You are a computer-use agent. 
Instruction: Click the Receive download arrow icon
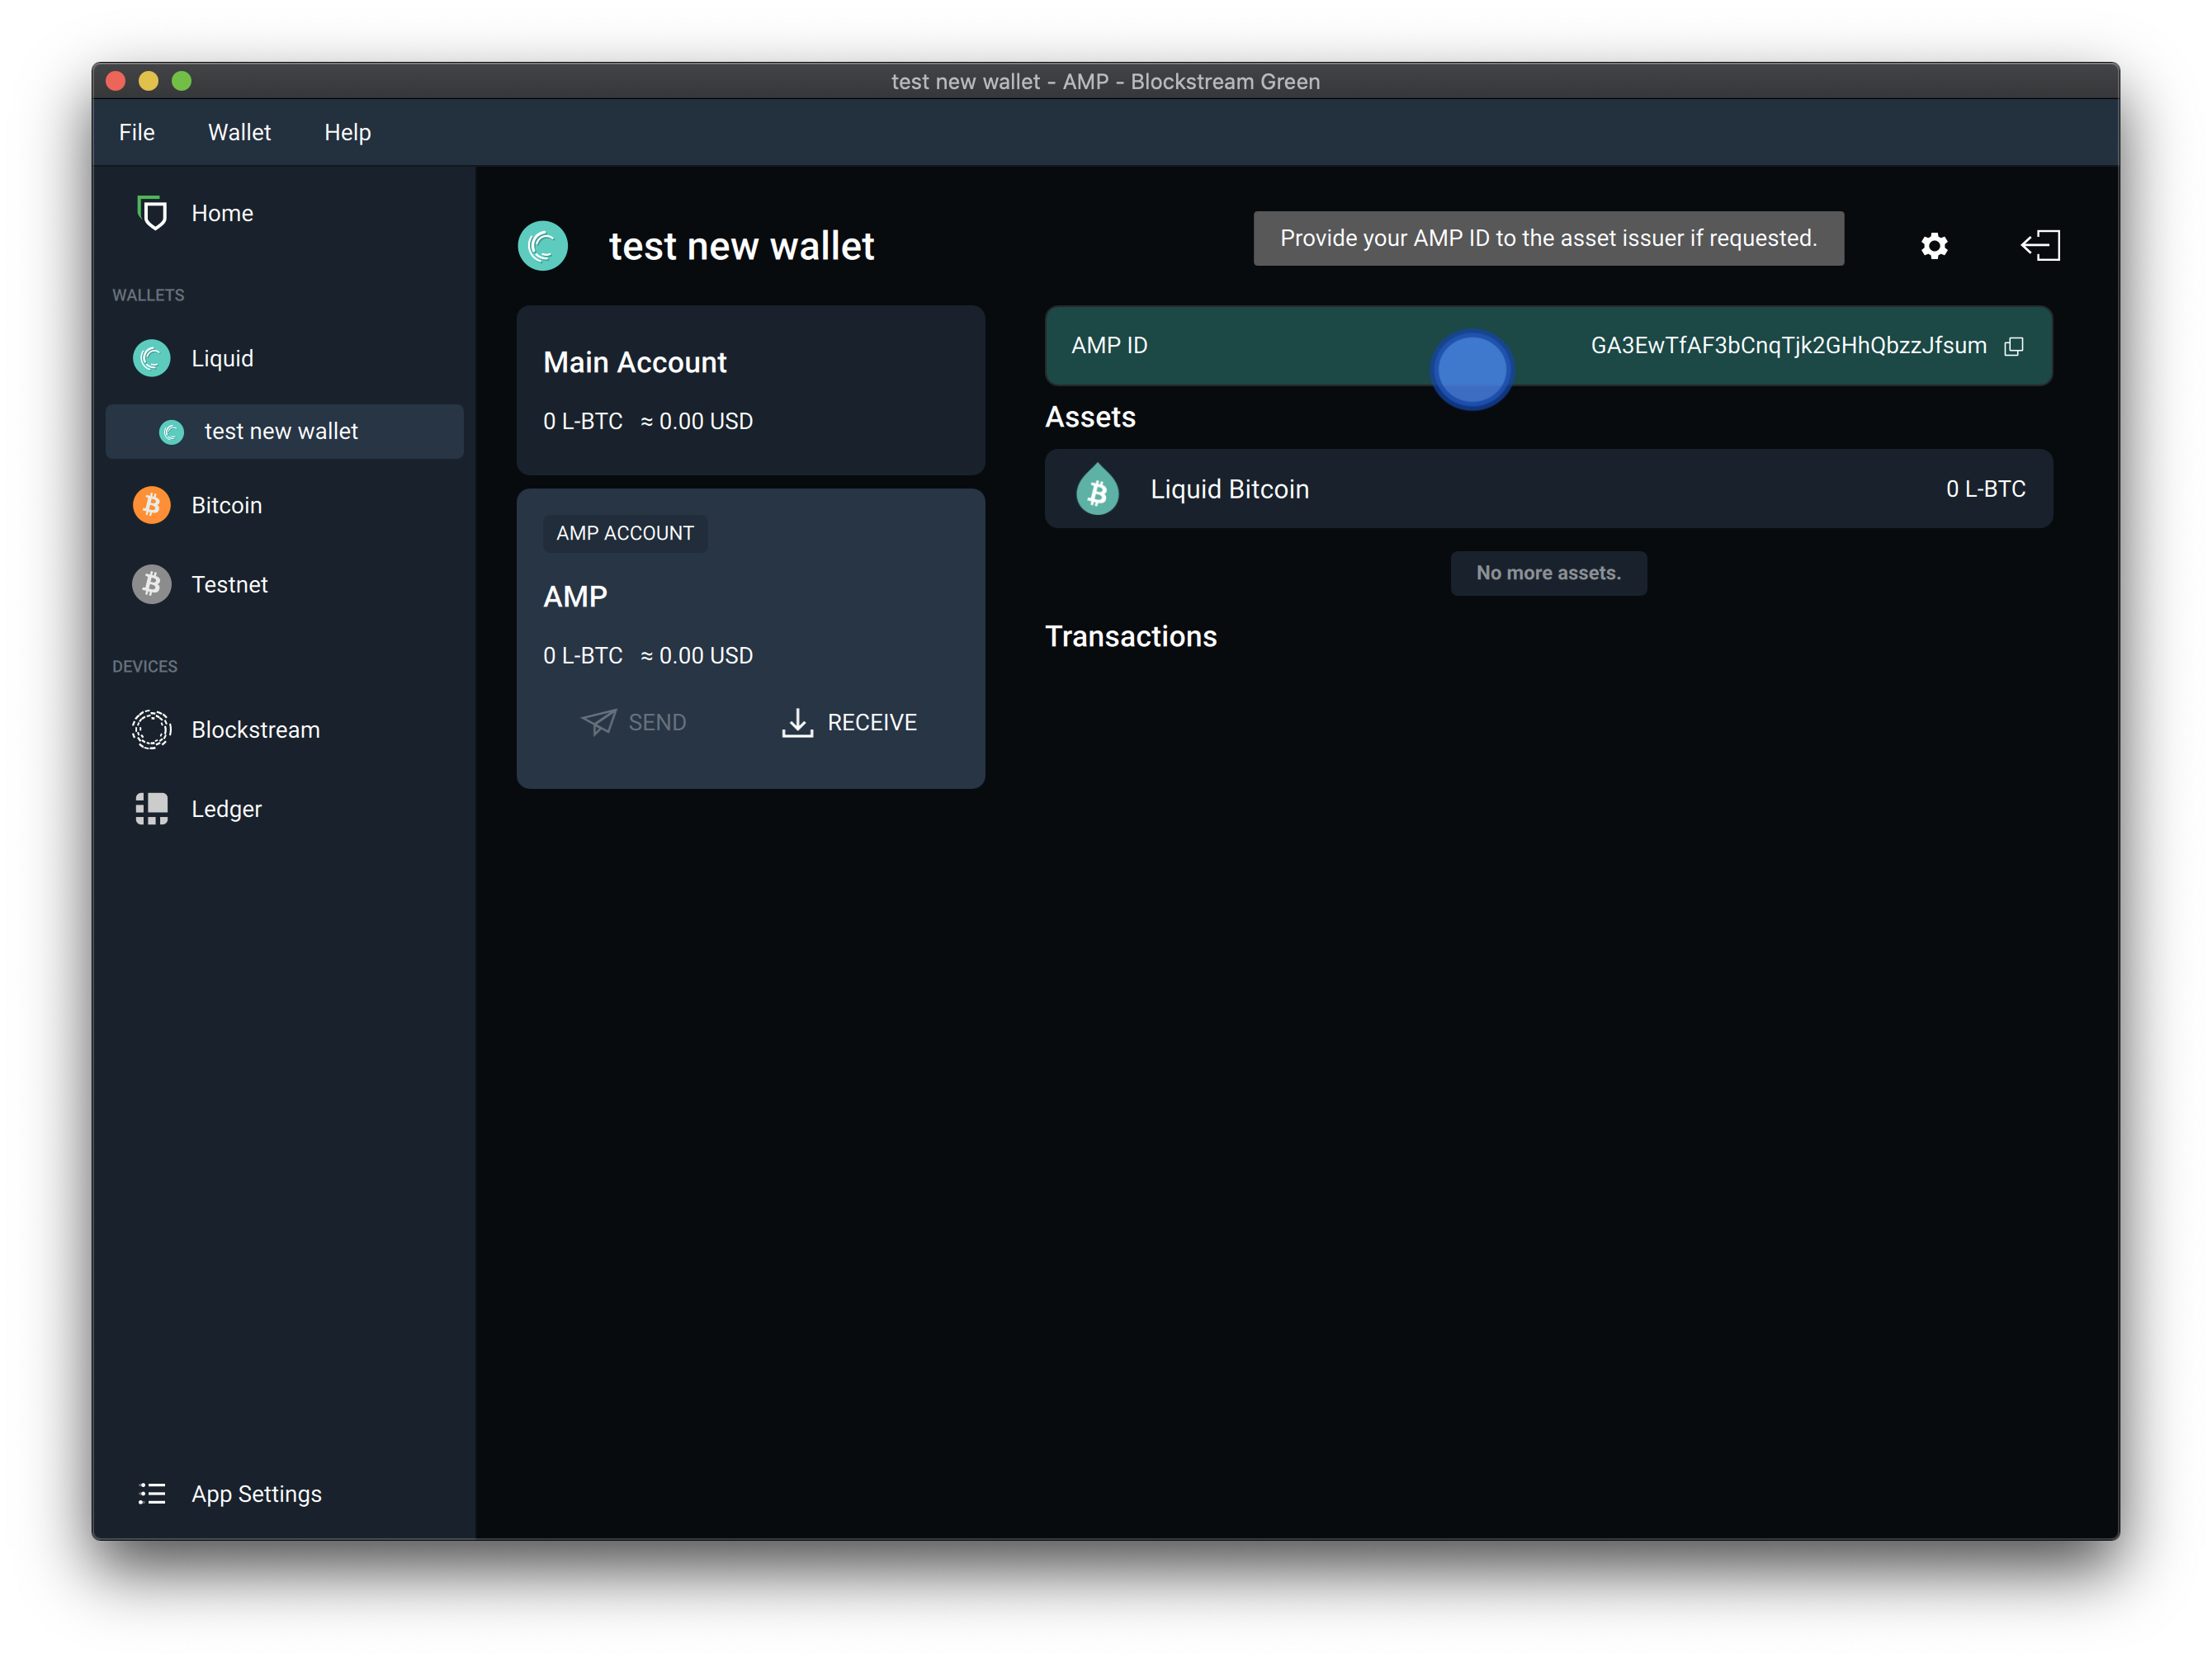[797, 722]
